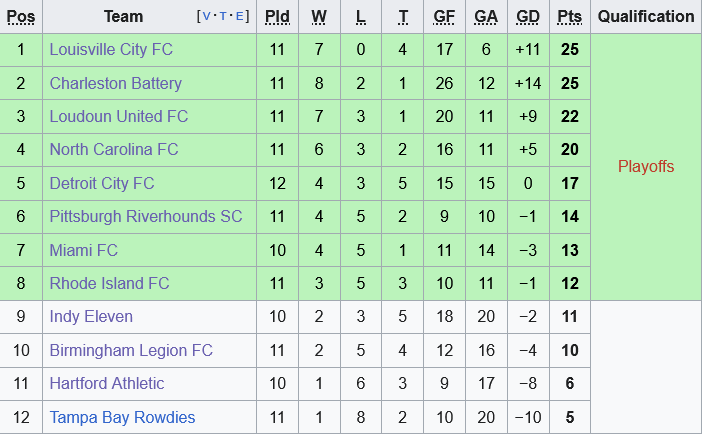Click the V view template link

tap(205, 17)
